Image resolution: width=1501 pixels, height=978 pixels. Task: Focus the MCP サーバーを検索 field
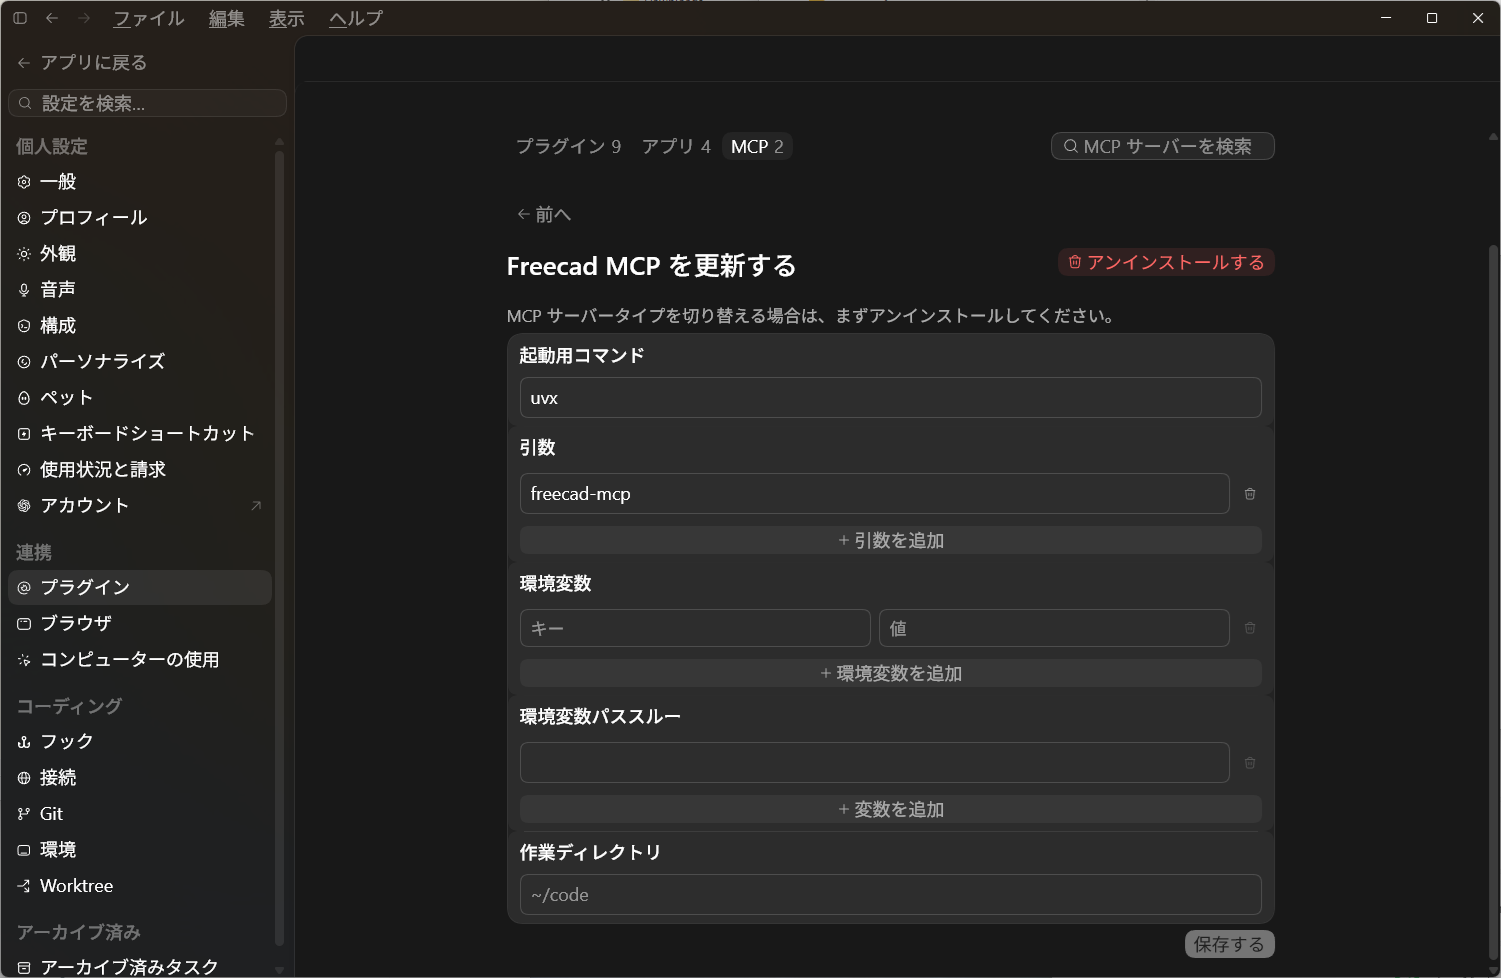1163,146
